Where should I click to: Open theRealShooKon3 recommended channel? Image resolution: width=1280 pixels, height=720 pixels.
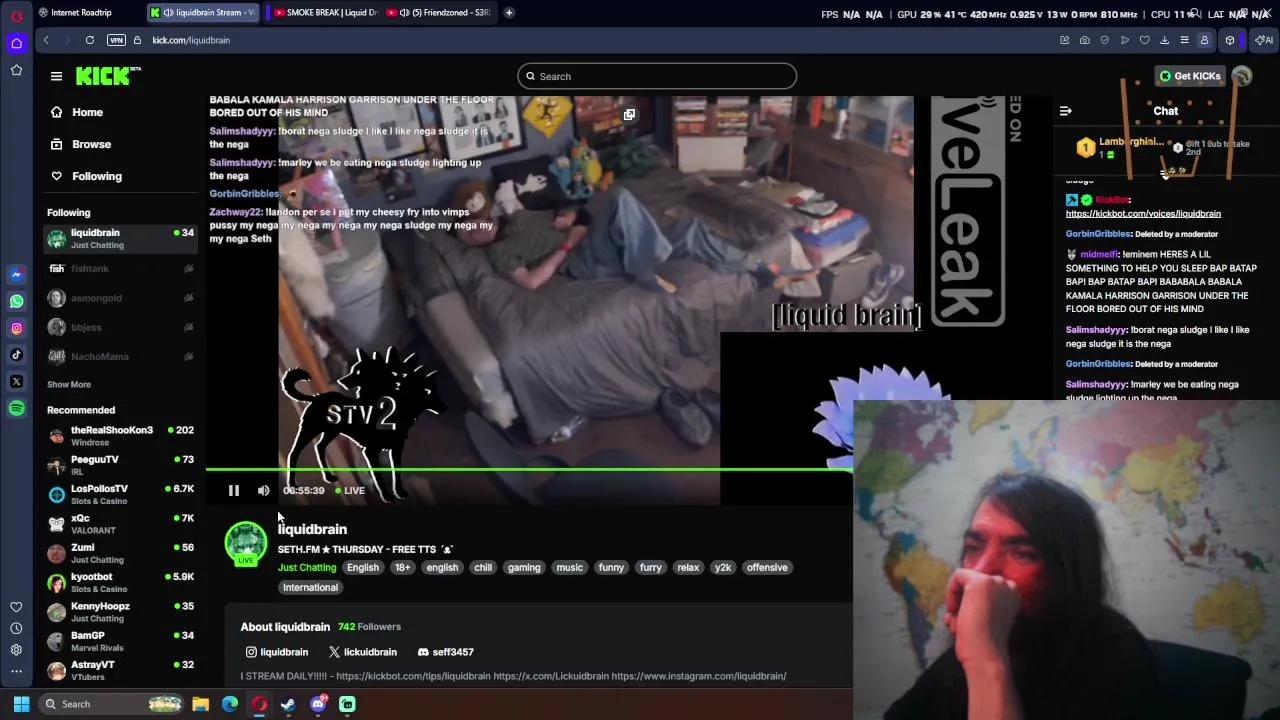coord(120,436)
